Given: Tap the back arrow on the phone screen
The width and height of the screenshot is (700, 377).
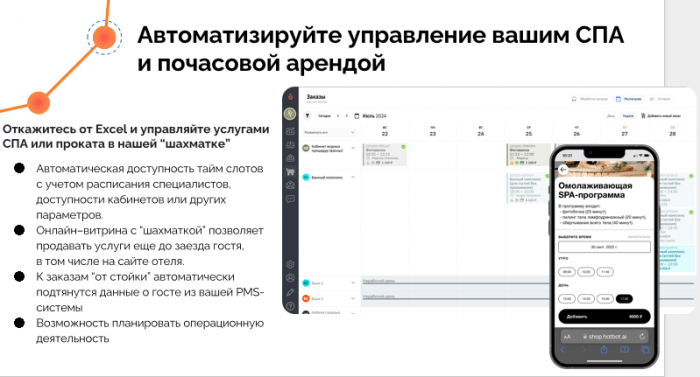Looking at the screenshot, I should click(x=563, y=170).
